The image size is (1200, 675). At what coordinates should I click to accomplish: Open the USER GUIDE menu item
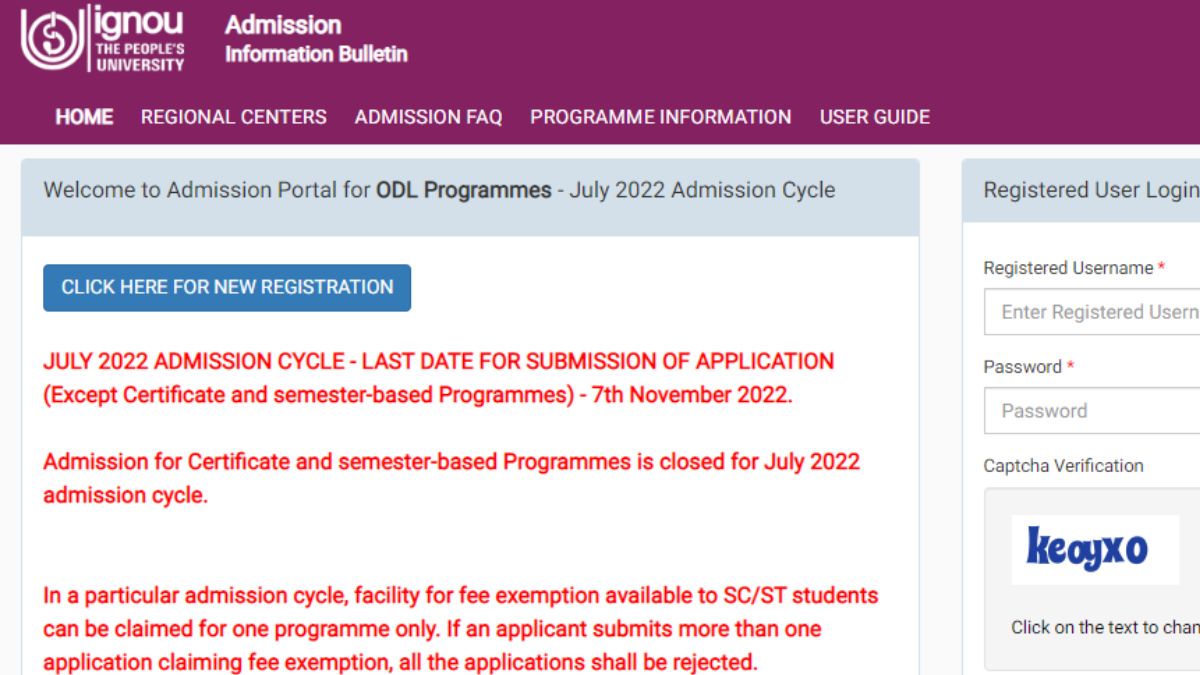(874, 117)
